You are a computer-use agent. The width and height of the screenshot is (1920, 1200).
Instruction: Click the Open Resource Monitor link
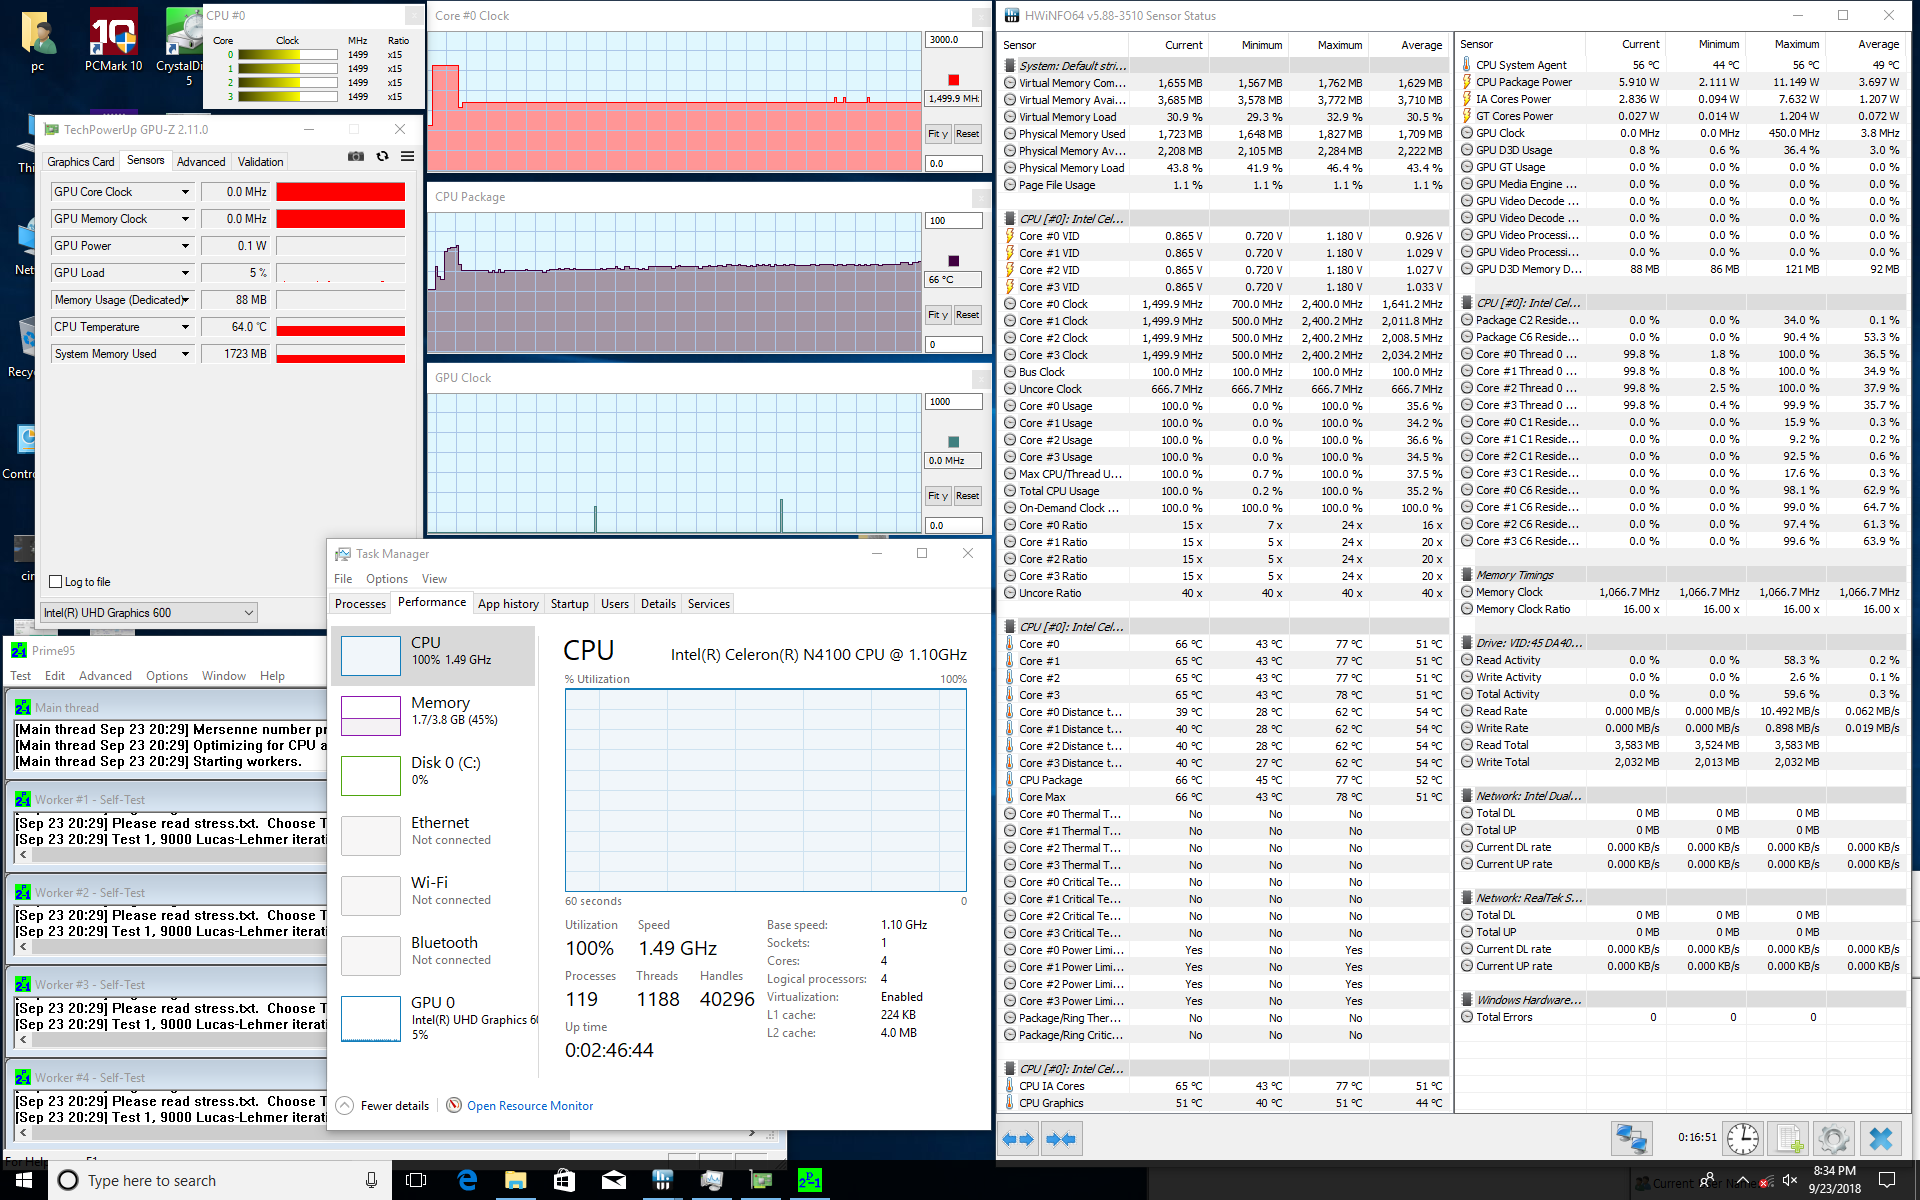(529, 1106)
